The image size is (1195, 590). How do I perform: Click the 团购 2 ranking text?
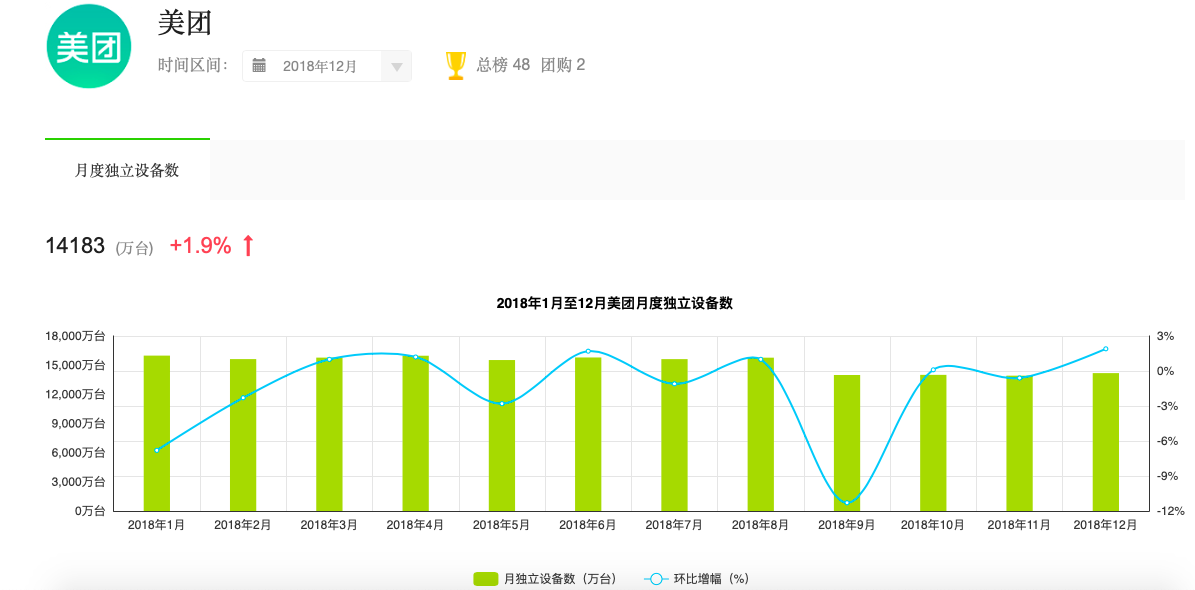[x=563, y=66]
